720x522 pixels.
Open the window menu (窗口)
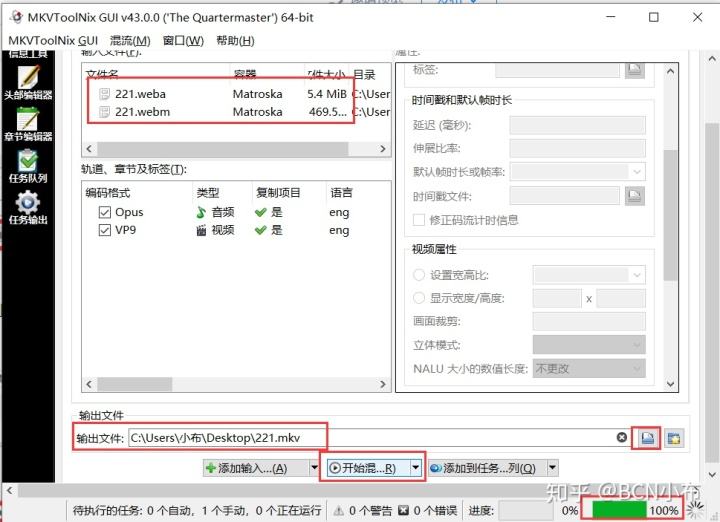(x=183, y=41)
